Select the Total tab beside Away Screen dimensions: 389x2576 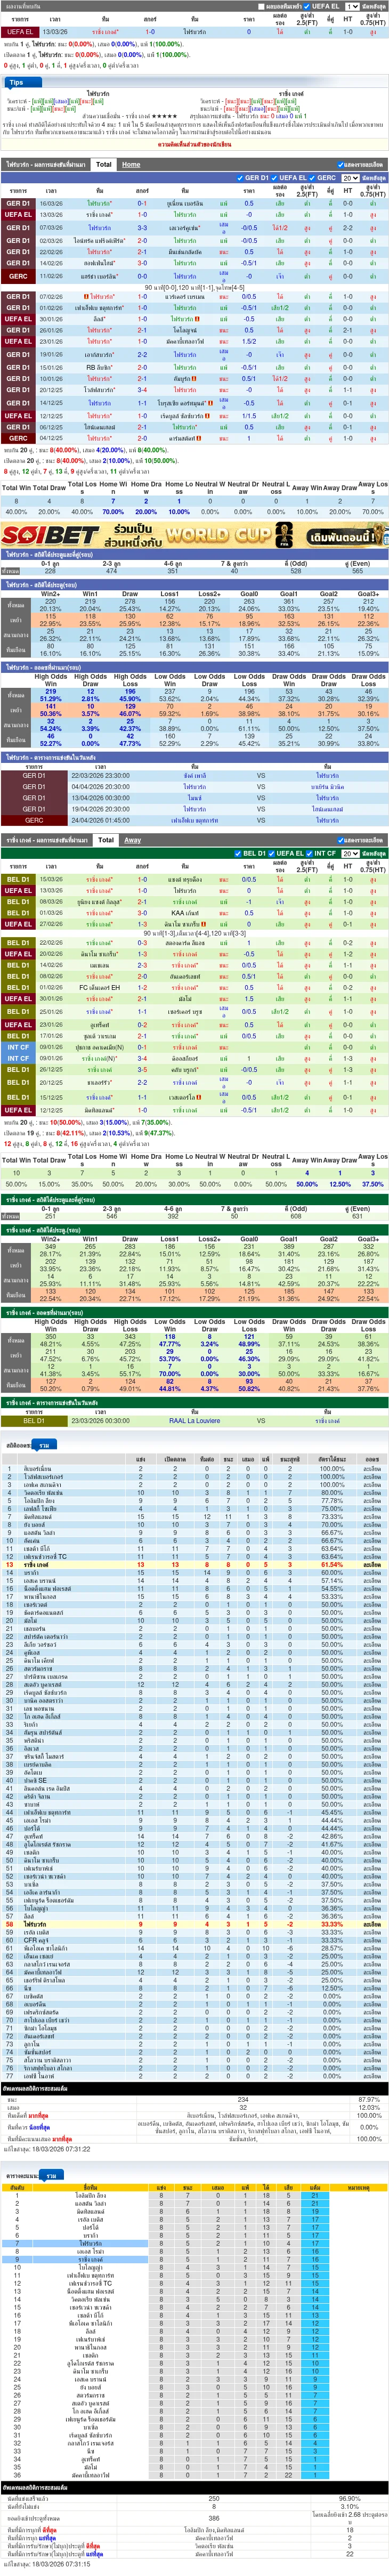(106, 840)
